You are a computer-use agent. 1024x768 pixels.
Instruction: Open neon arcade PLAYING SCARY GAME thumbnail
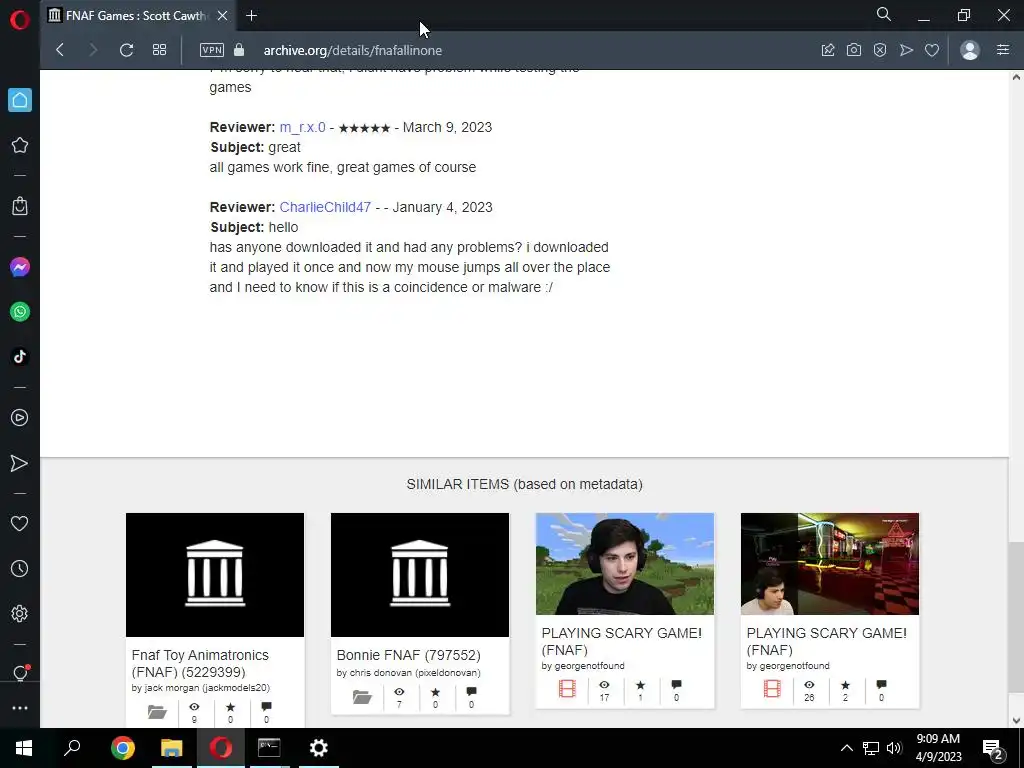pos(830,564)
